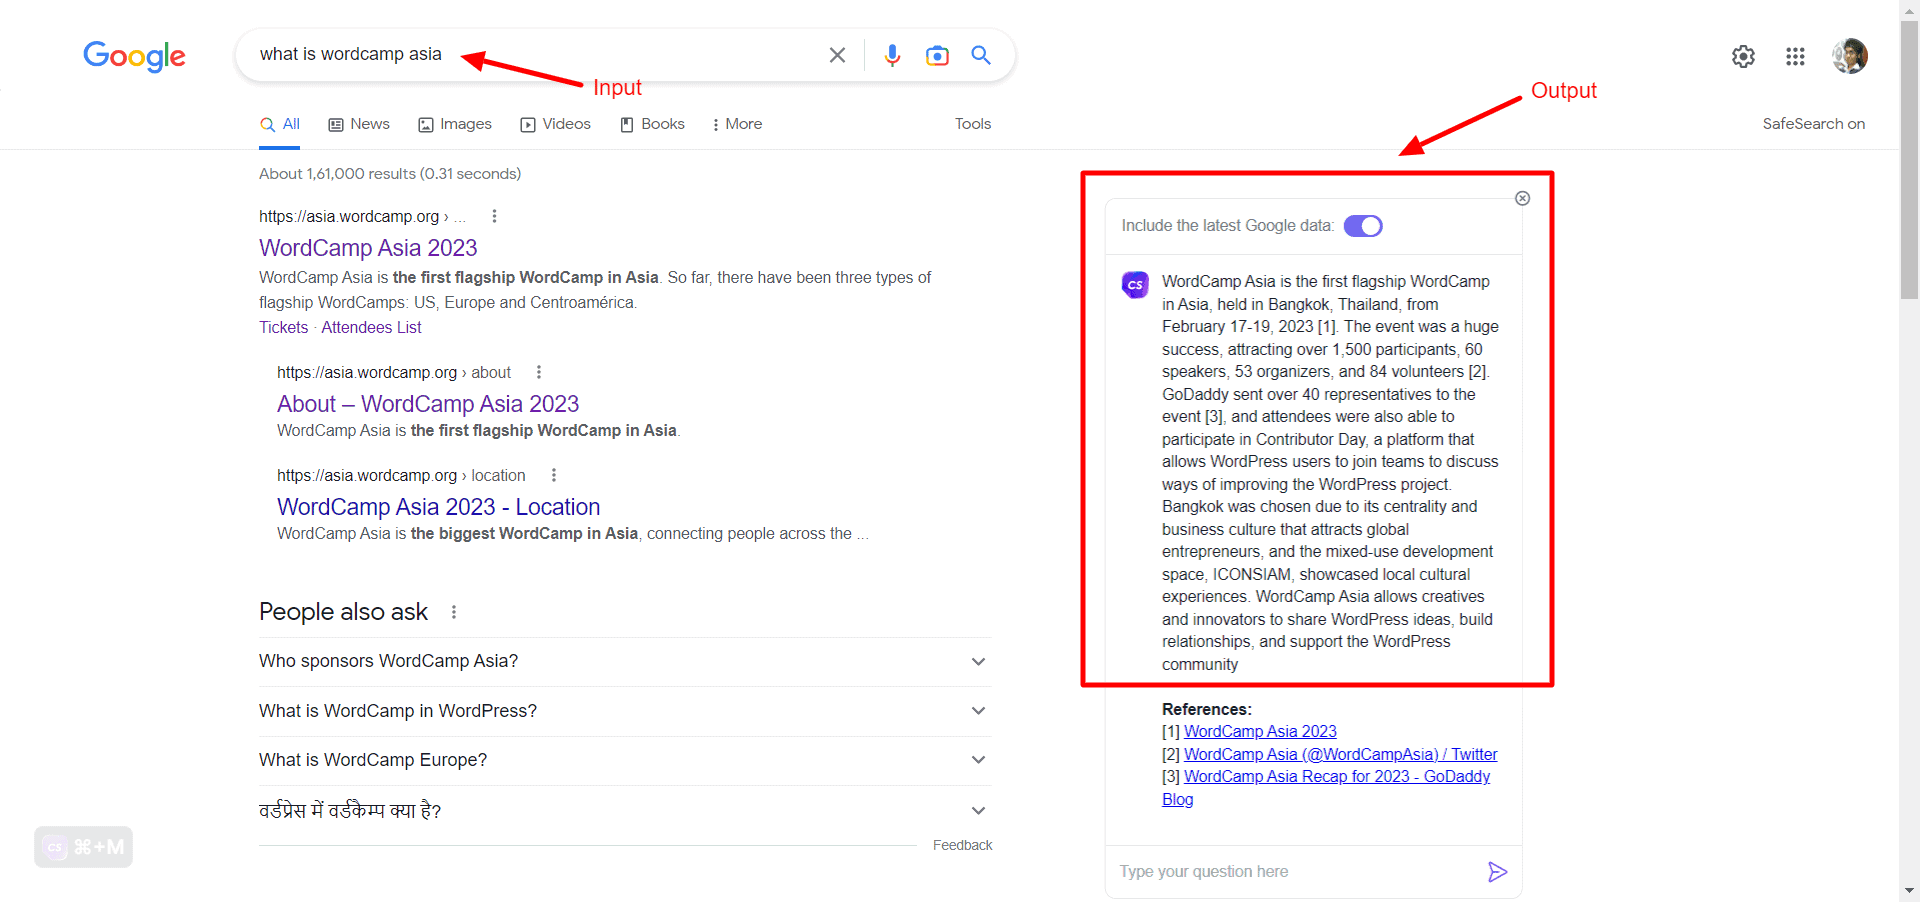Expand Who sponsors WordCamp Asia question

tap(625, 661)
